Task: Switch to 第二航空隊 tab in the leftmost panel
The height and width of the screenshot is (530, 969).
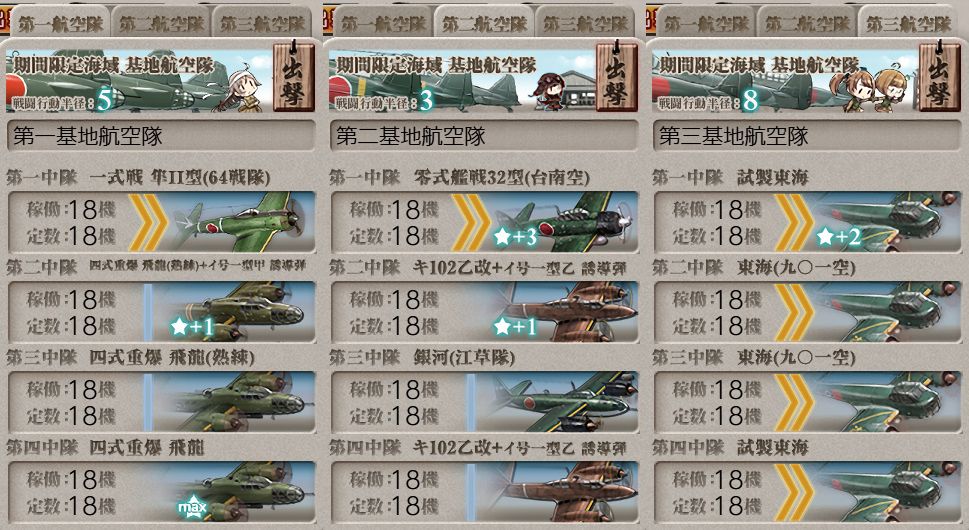Action: point(161,23)
